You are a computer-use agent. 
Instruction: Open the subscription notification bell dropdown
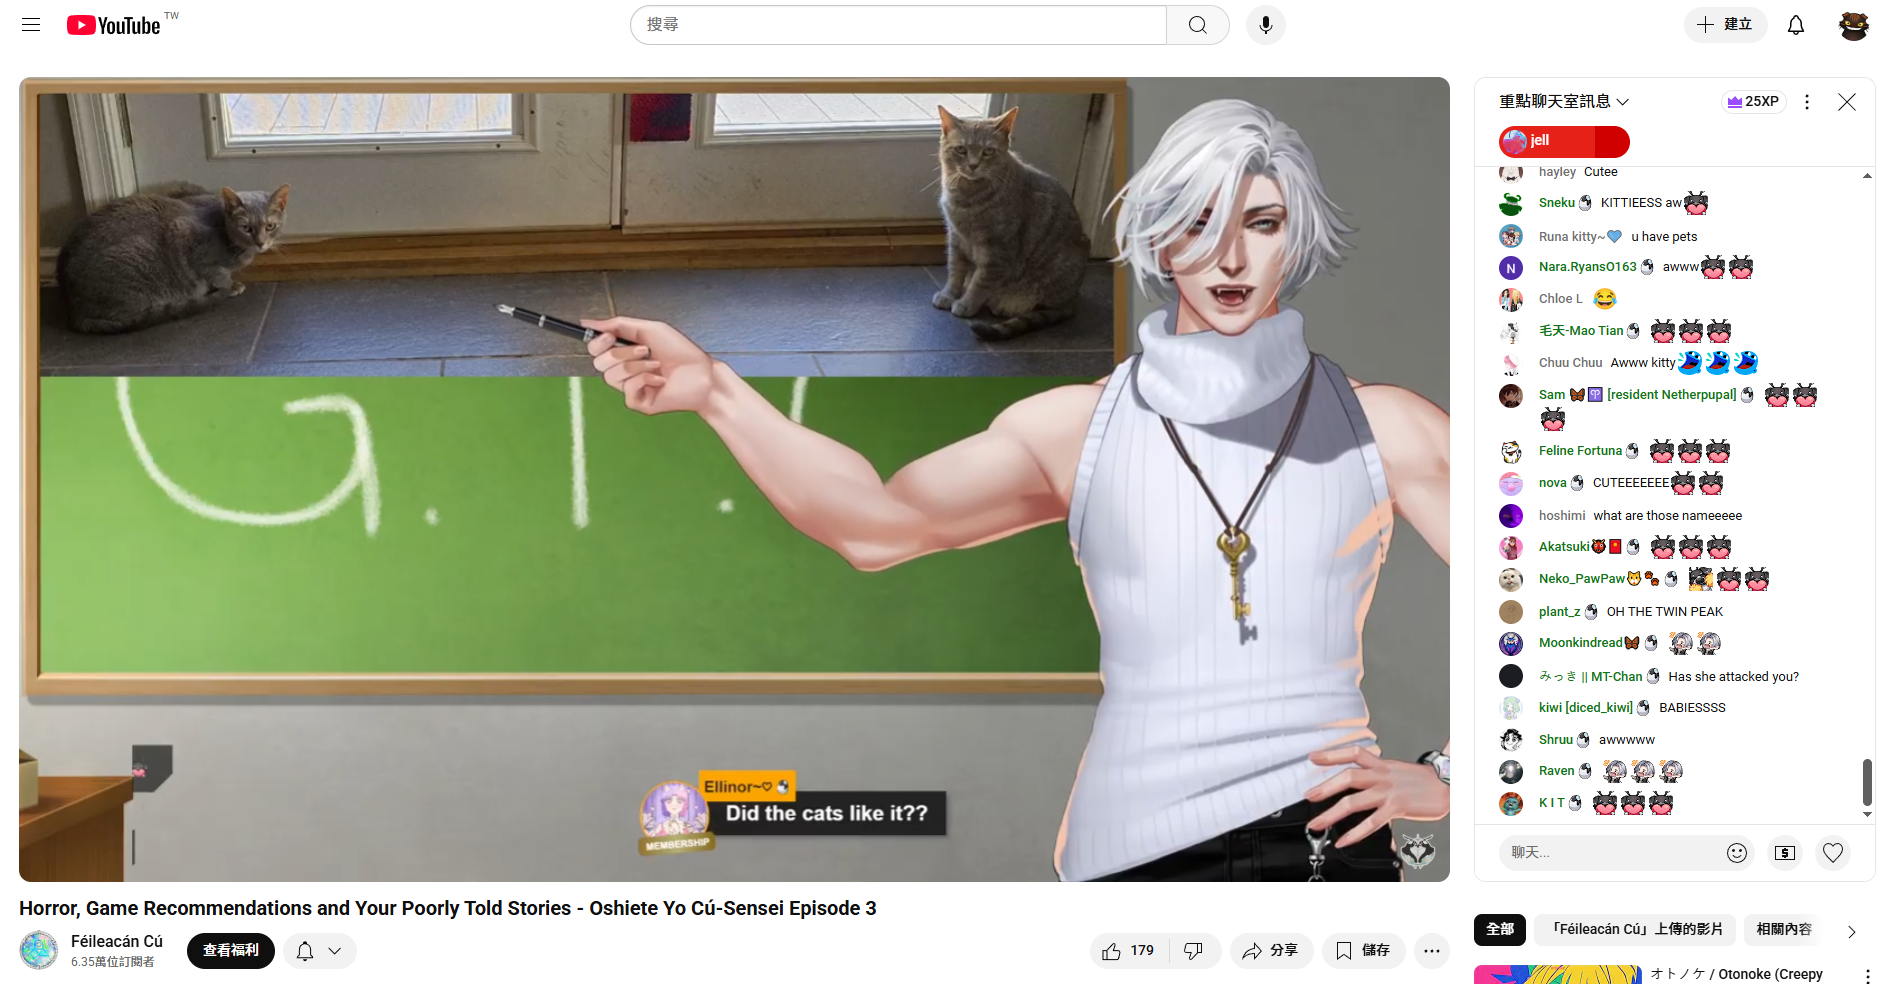320,951
